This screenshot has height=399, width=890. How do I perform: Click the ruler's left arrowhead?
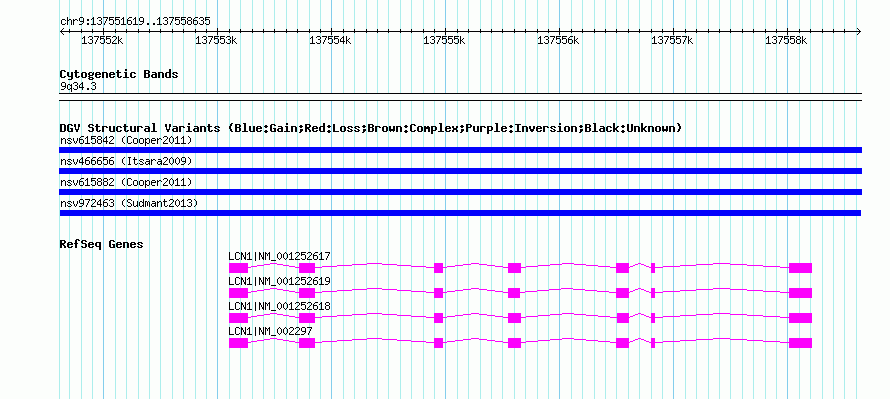tap(62, 31)
